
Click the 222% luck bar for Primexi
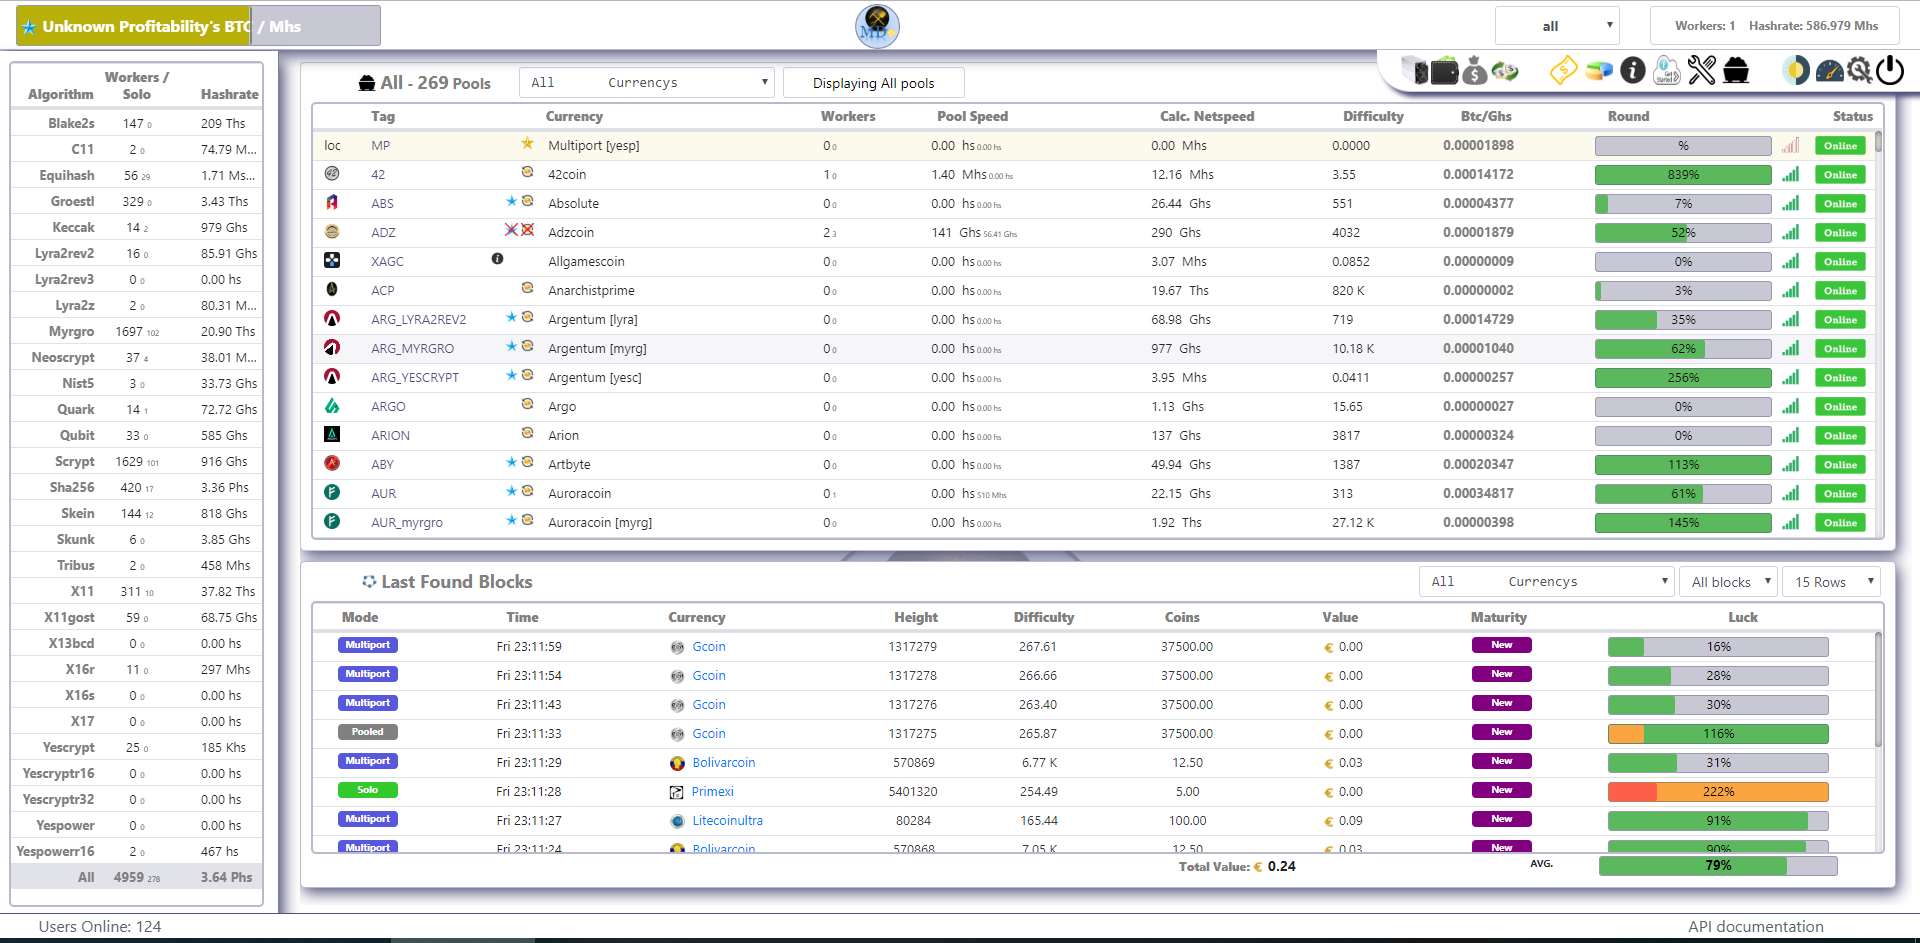[1718, 791]
